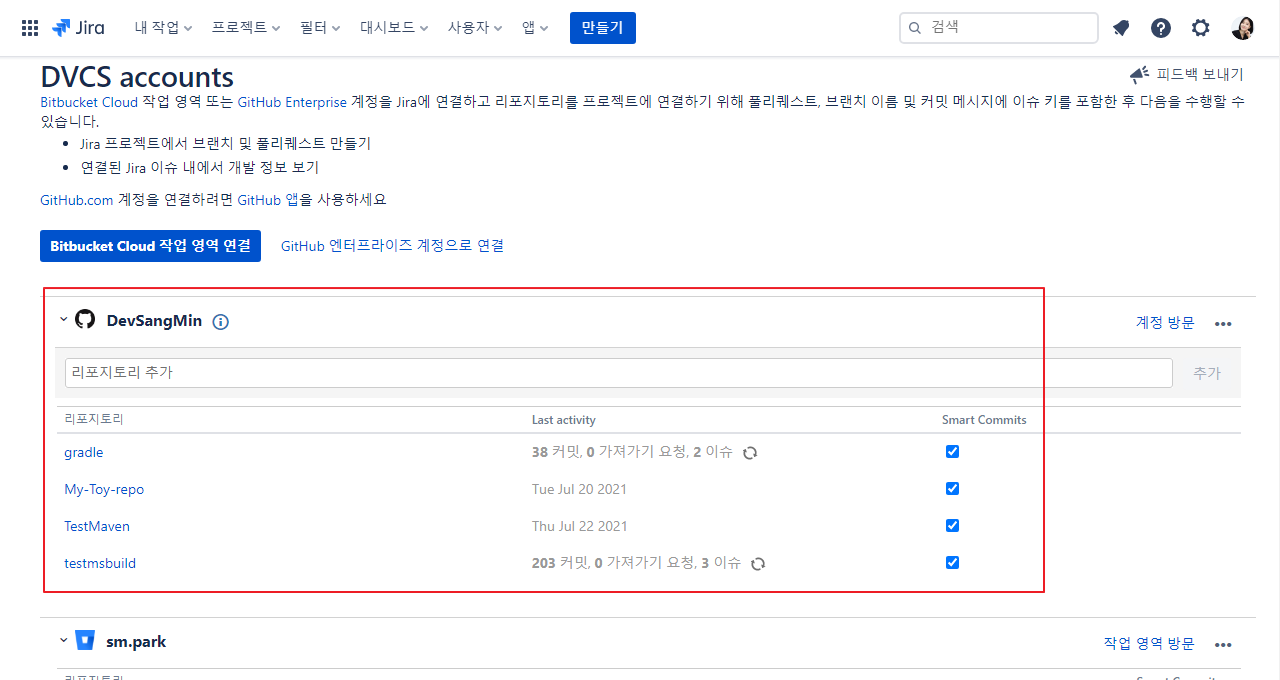Toggle Smart Commits for gradle
The image size is (1280, 680).
(952, 452)
